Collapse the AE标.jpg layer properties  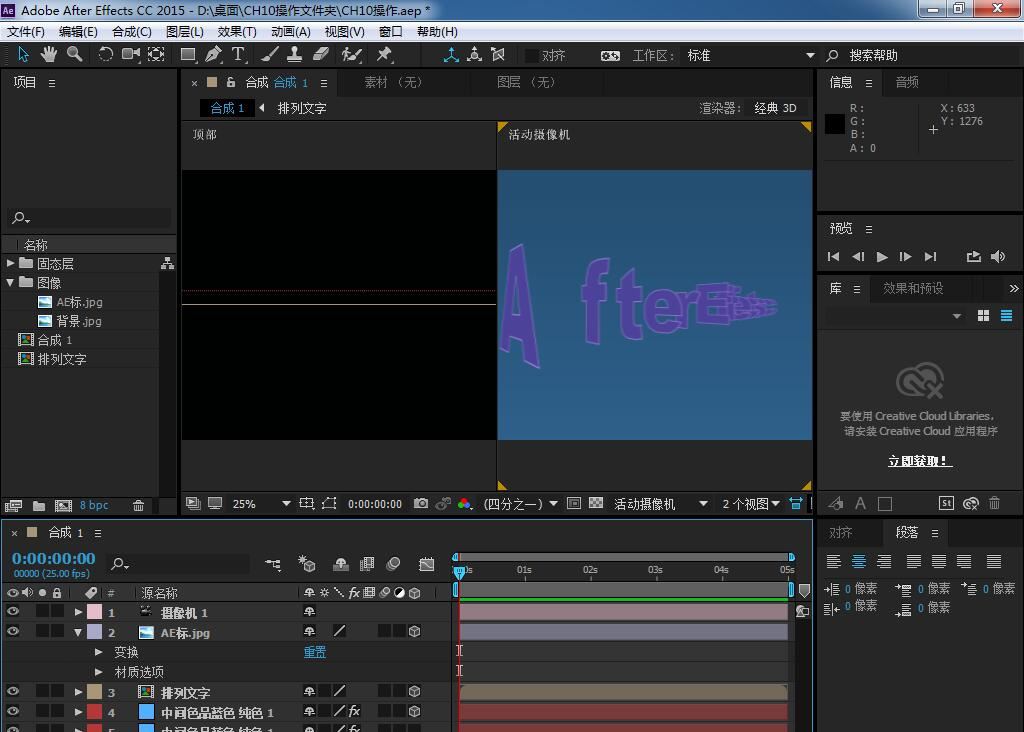pos(78,632)
